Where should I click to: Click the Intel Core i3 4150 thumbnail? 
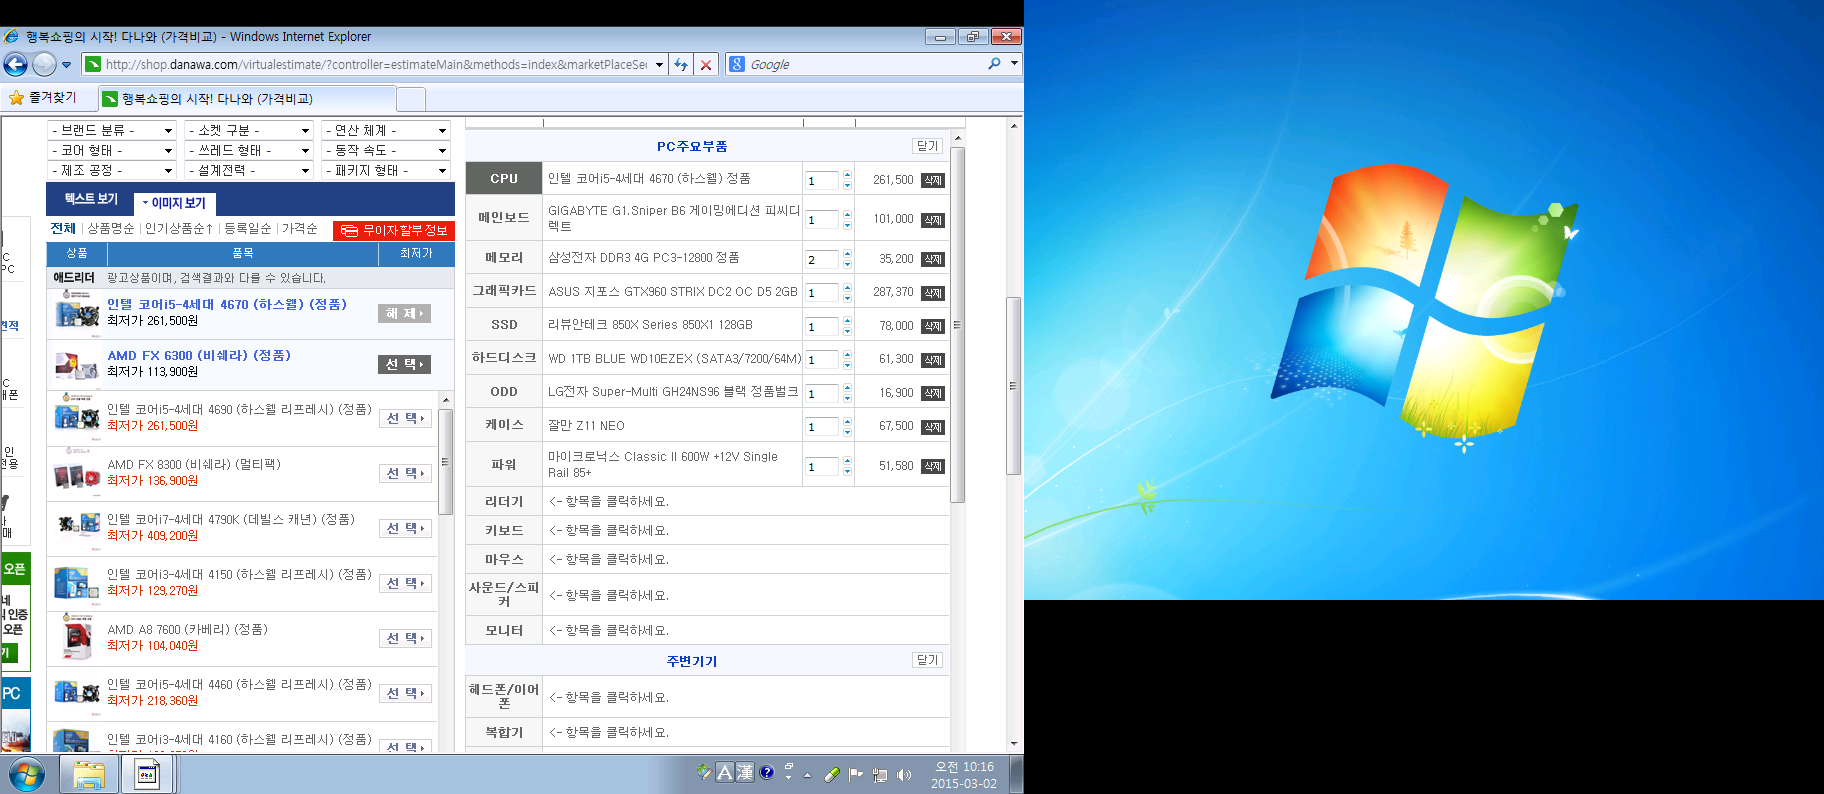coord(76,583)
